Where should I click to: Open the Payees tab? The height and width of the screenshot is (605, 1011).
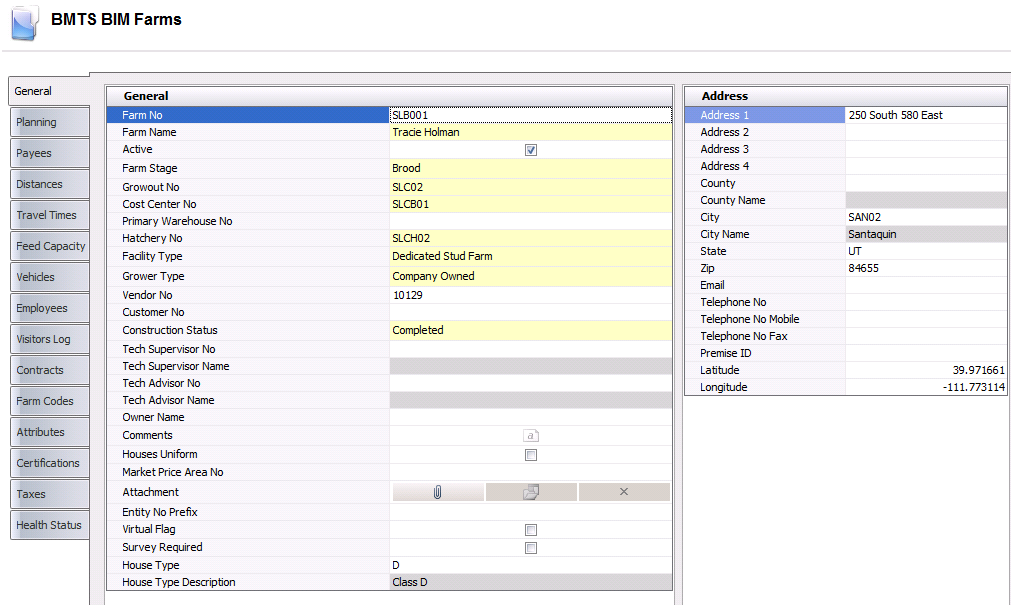[48, 153]
